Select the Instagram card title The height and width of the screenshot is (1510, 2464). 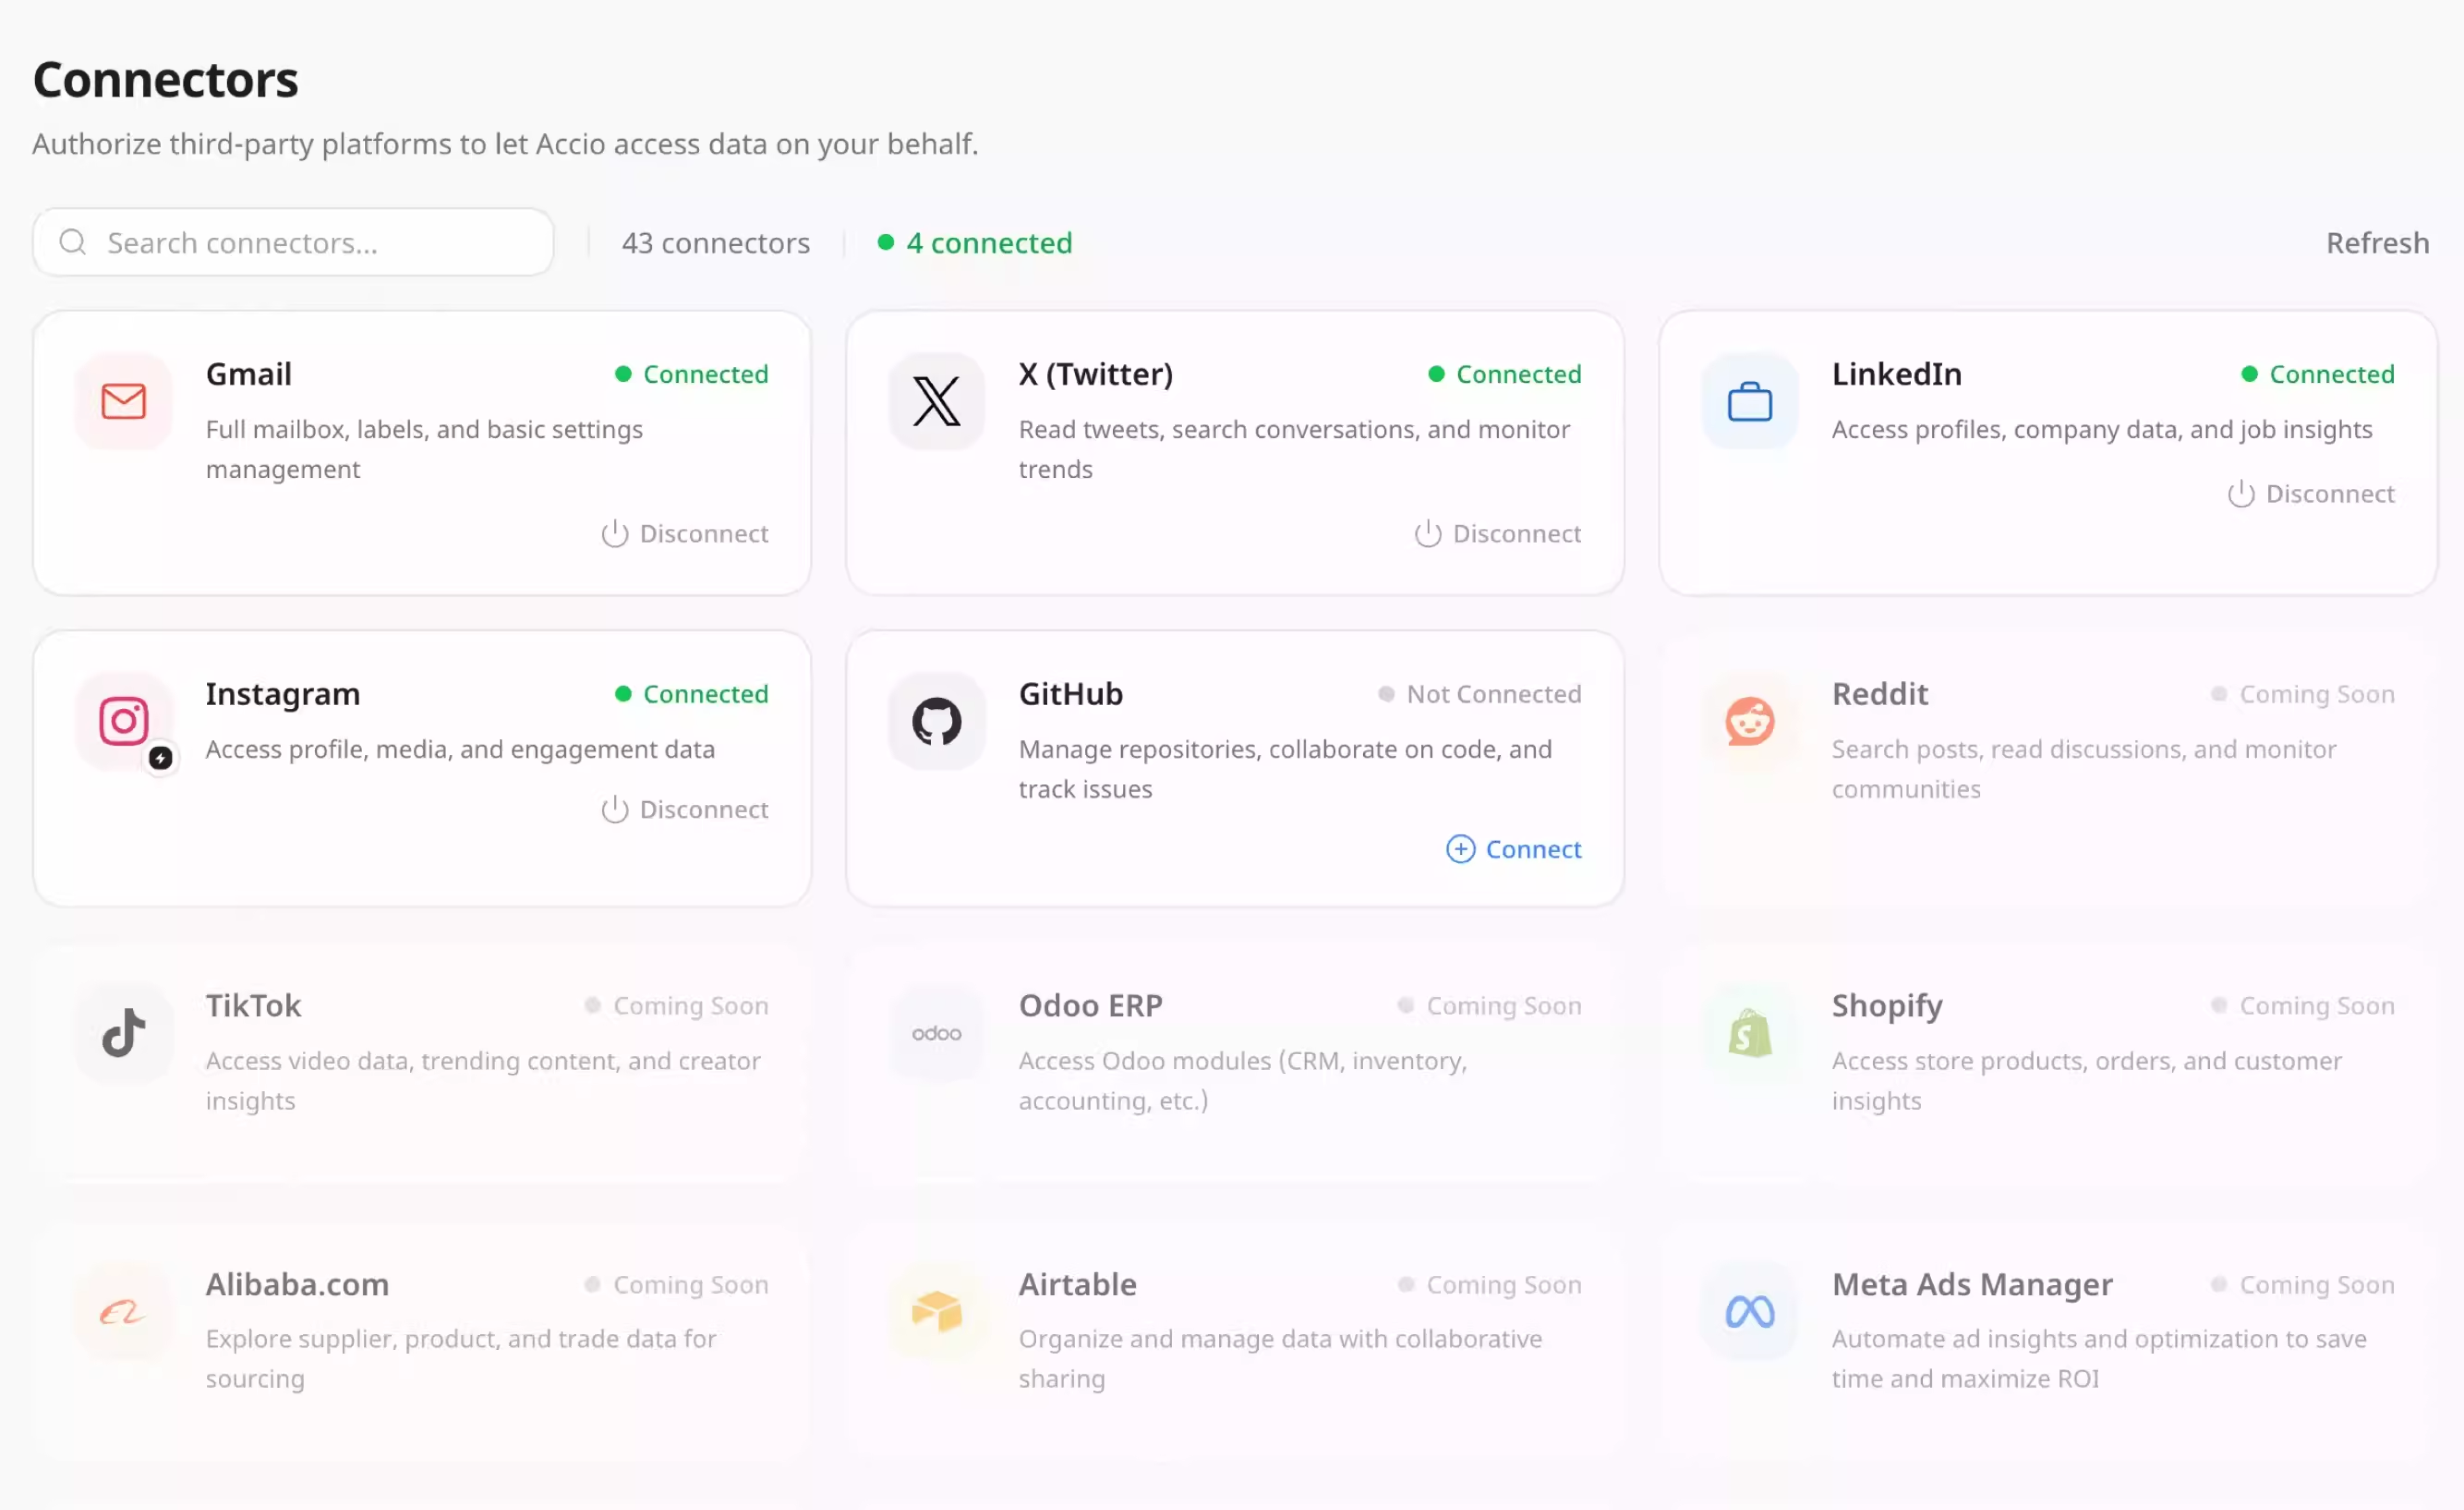click(283, 694)
